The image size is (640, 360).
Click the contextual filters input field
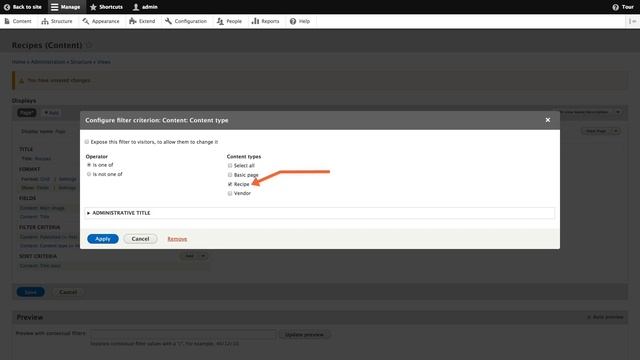coord(183,334)
